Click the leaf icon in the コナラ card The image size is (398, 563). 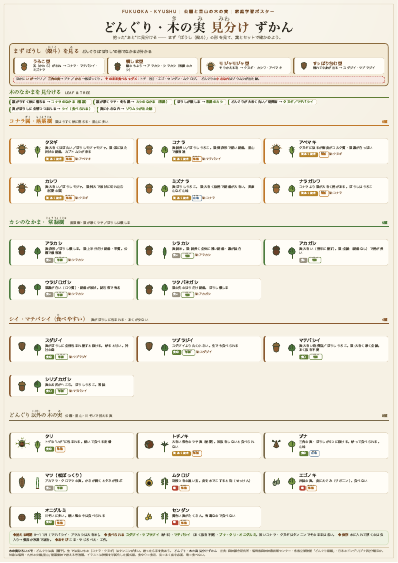[x=165, y=151]
